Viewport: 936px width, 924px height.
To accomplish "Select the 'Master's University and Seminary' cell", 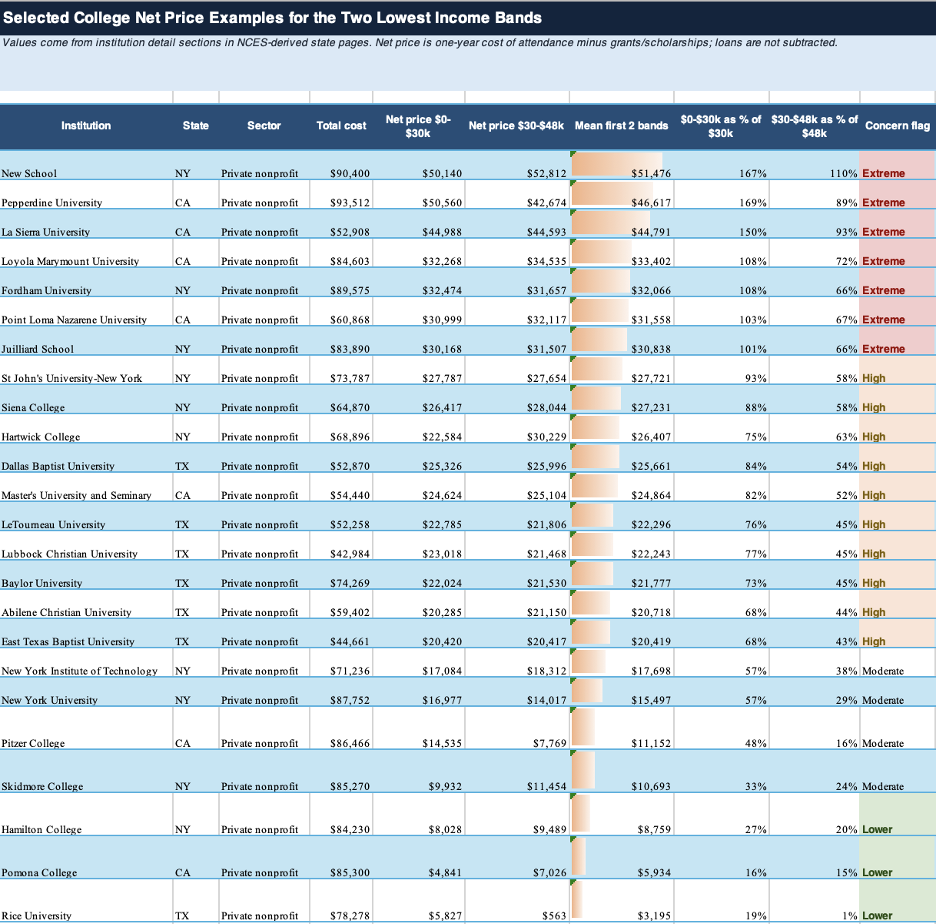I will (86, 487).
